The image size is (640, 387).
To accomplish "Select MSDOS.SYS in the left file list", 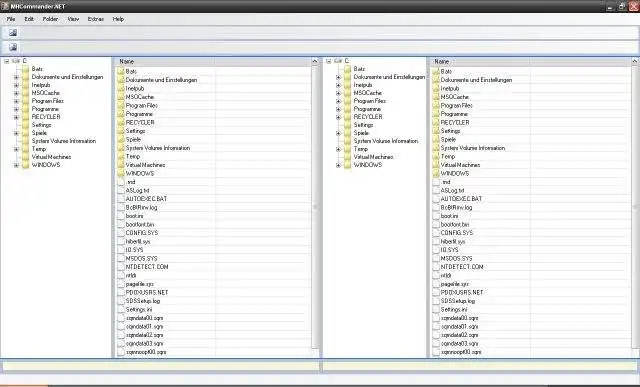I will [141, 258].
